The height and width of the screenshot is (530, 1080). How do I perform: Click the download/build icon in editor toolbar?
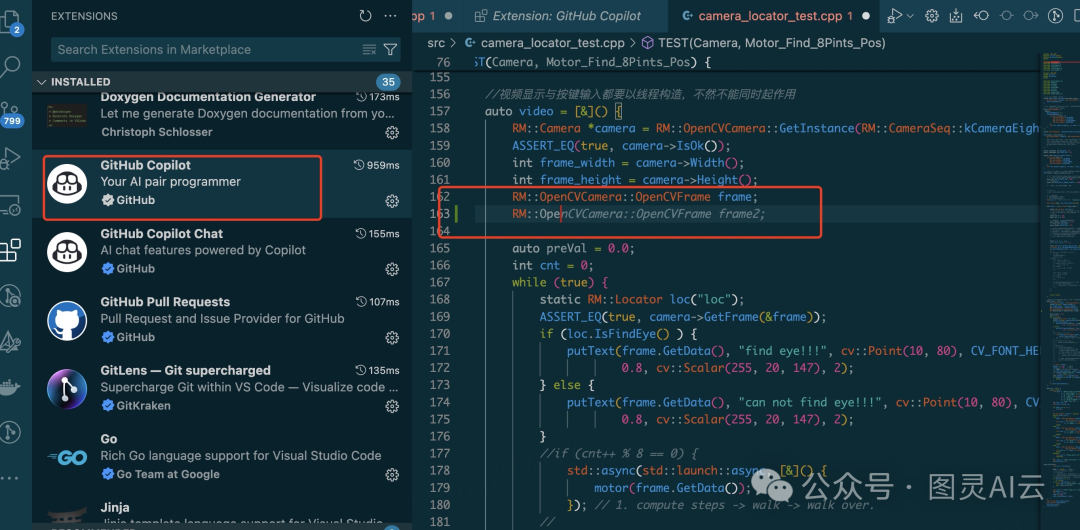pyautogui.click(x=956, y=16)
